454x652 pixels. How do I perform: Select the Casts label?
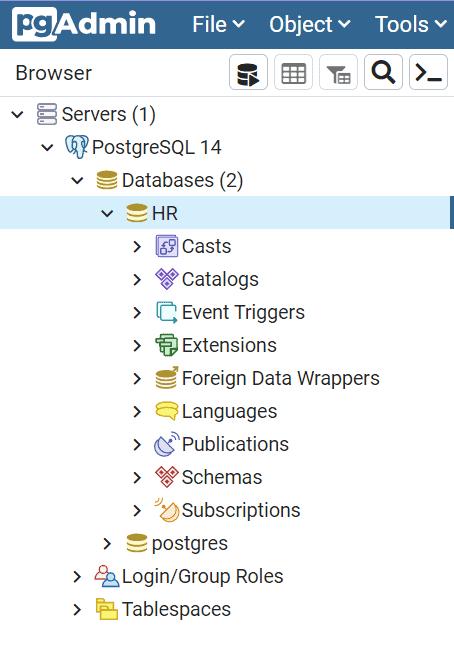[x=206, y=246]
